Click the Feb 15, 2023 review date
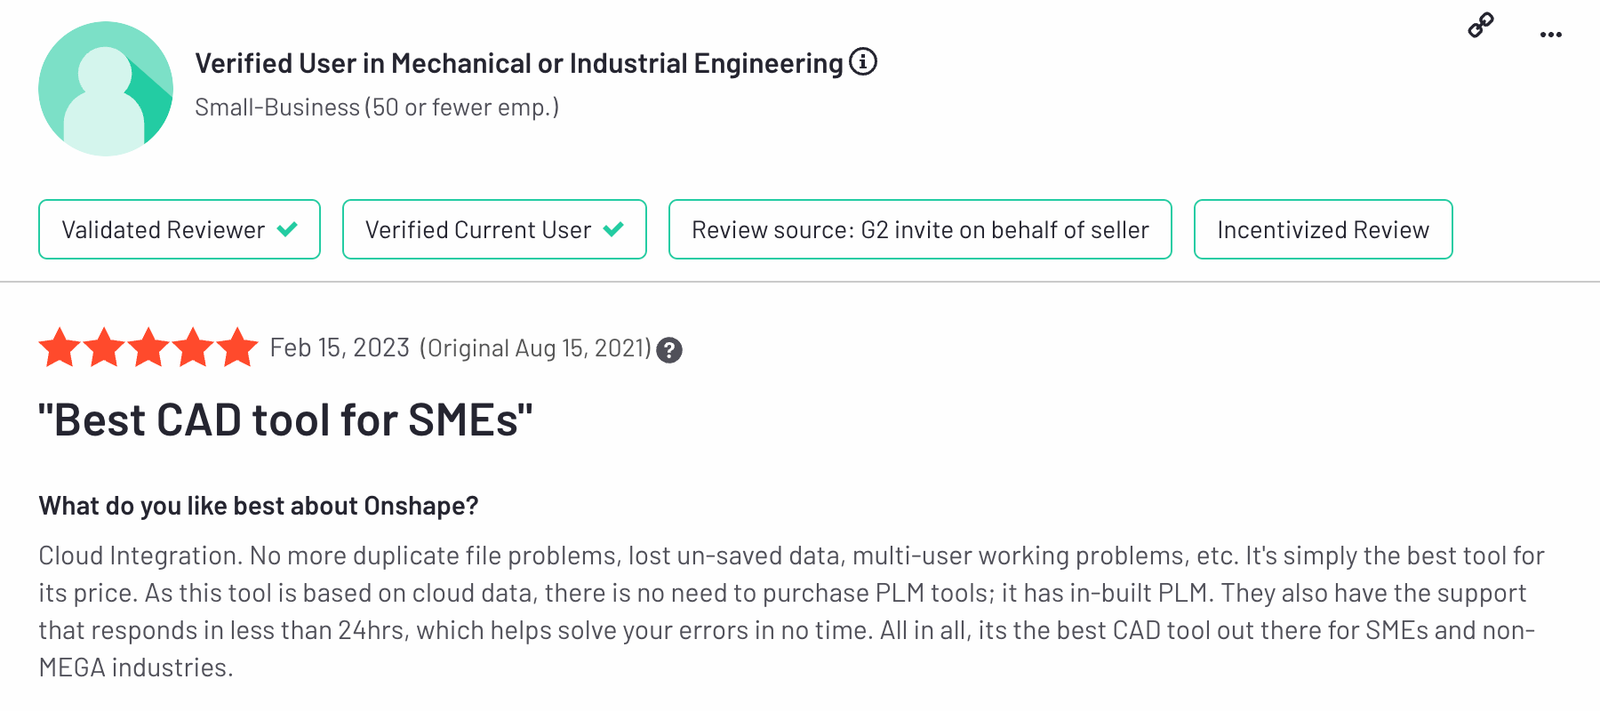The image size is (1600, 711). coord(339,348)
